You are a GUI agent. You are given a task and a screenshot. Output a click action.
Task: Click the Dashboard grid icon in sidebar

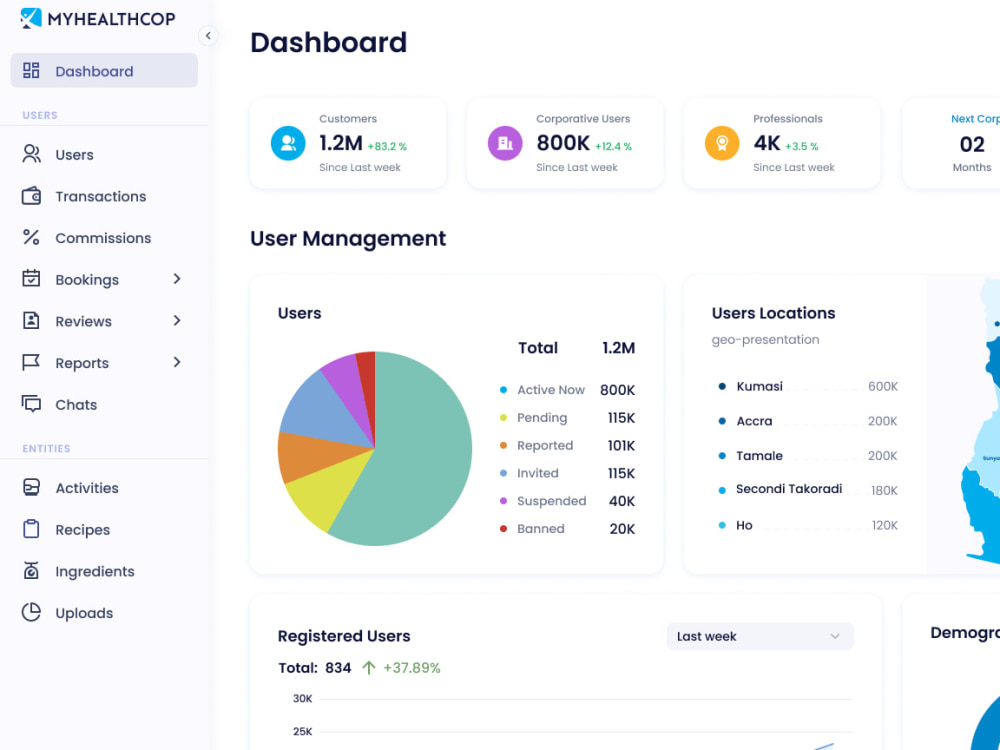pos(31,70)
